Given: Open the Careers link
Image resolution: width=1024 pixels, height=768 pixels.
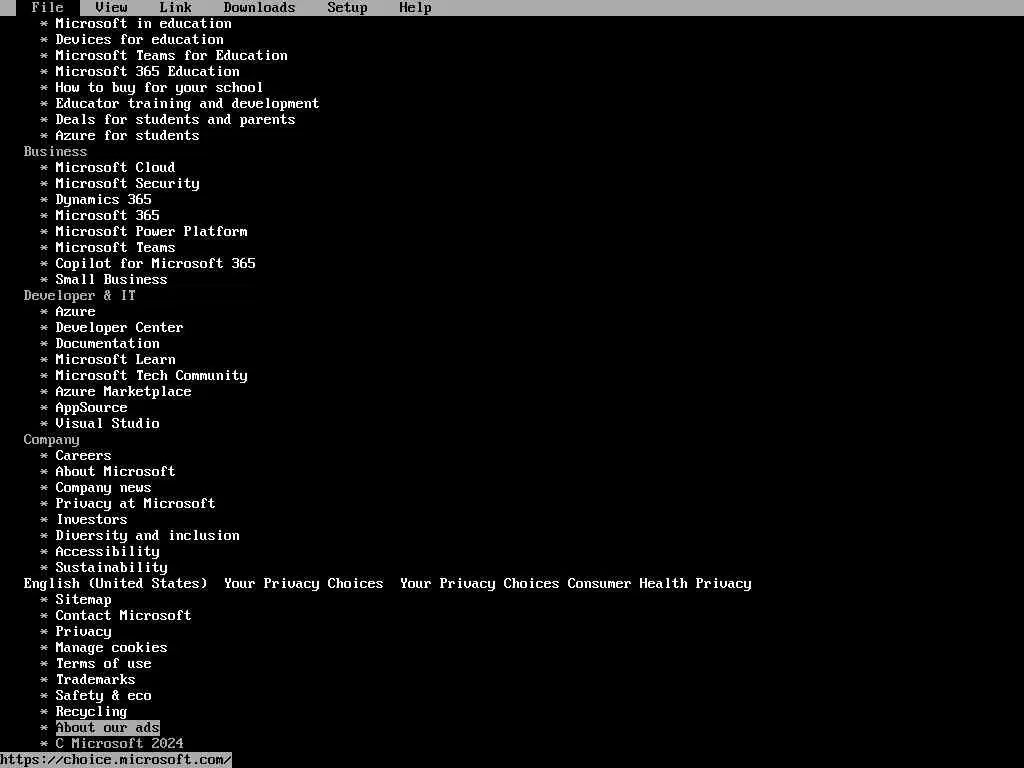Looking at the screenshot, I should pos(84,455).
